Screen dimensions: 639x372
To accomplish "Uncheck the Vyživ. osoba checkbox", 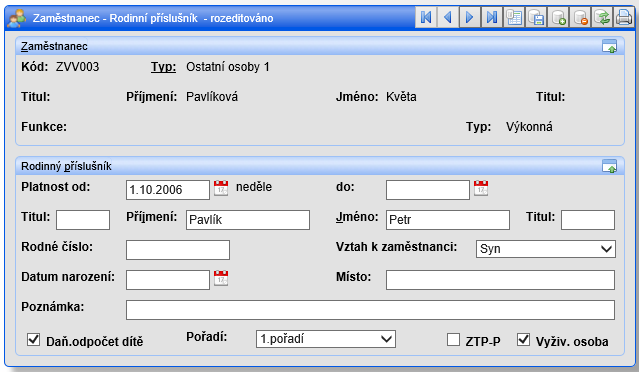I will coord(524,339).
